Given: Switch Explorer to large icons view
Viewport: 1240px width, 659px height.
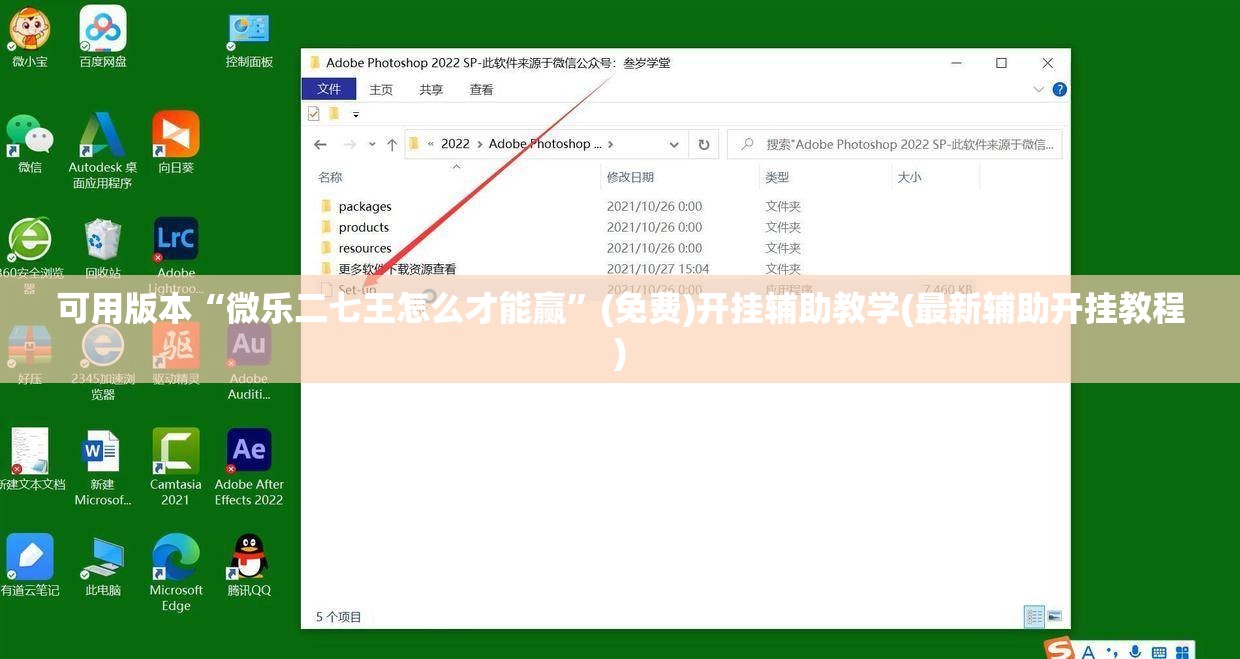Looking at the screenshot, I should click(1054, 617).
